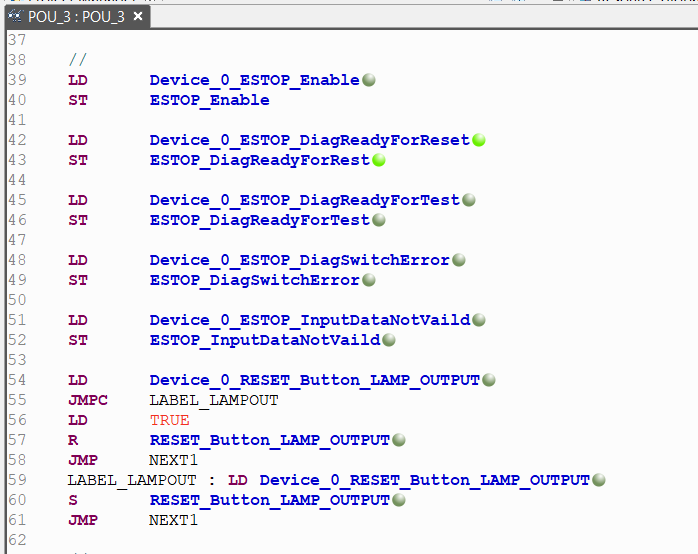This screenshot has height=554, width=698.
Task: Click the POU_3 tab's code editor icon
Action: click(15, 16)
